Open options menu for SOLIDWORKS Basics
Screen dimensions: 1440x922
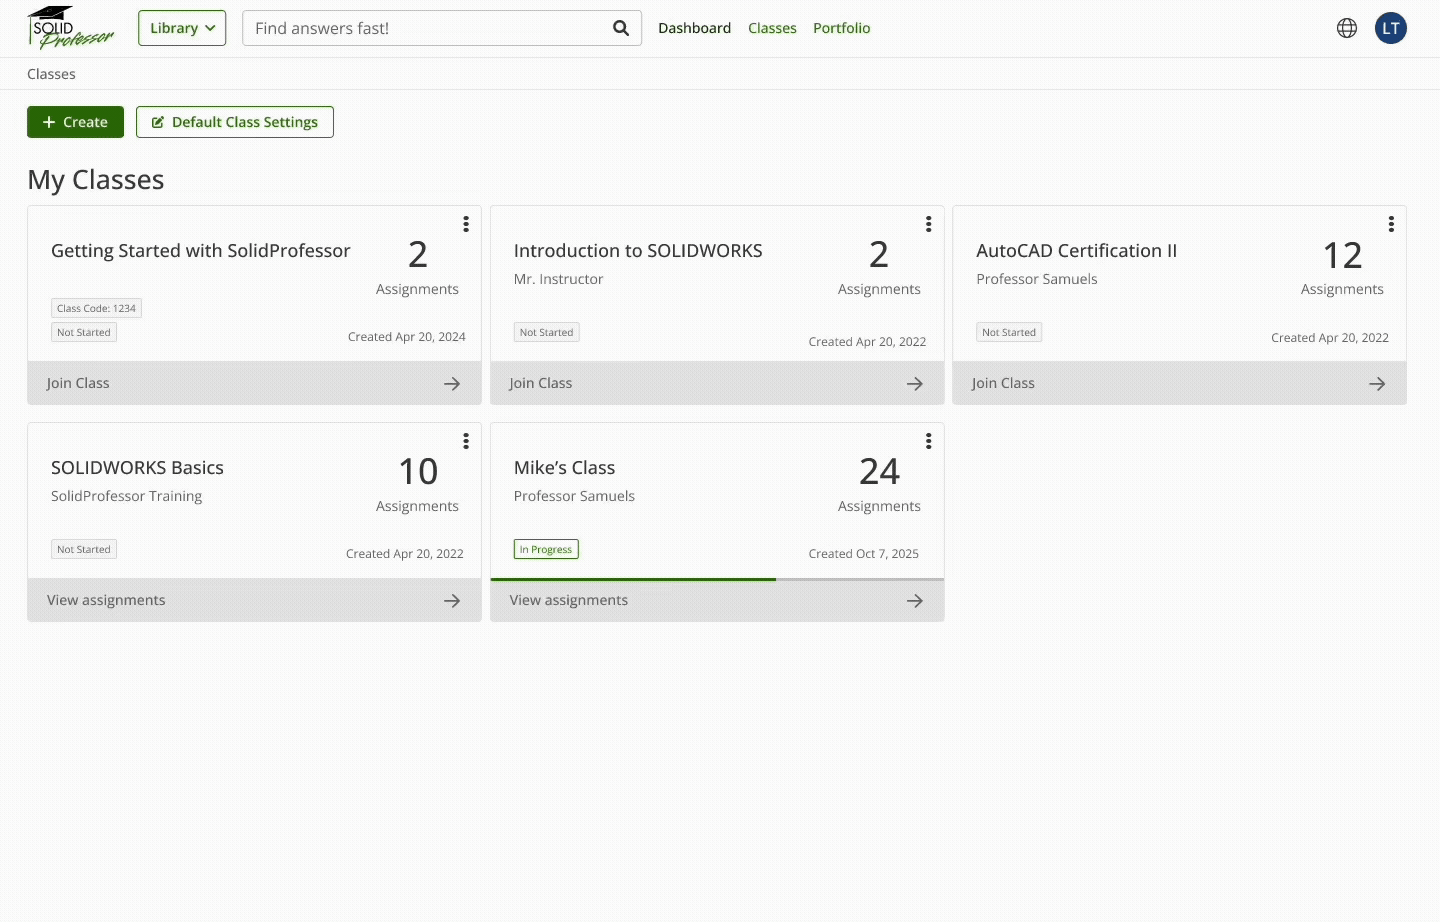tap(466, 441)
